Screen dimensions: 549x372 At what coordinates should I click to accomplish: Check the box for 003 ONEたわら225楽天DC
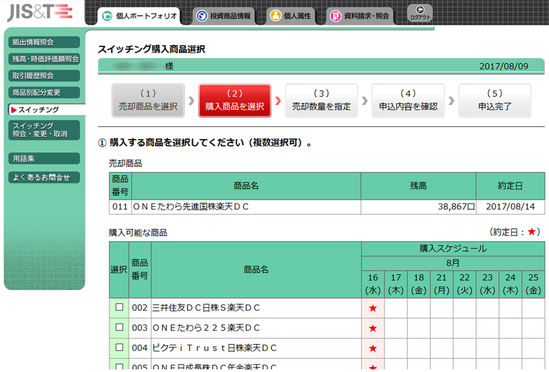point(119,327)
